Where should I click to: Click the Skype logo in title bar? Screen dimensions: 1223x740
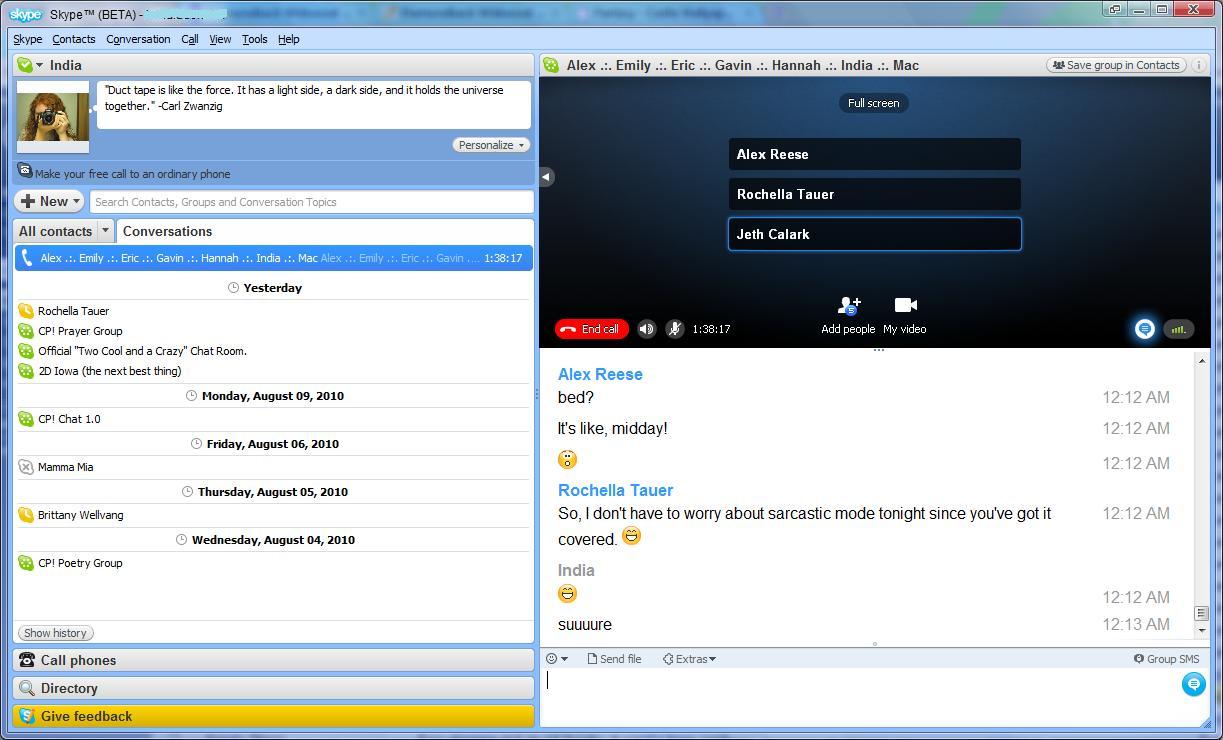click(26, 14)
